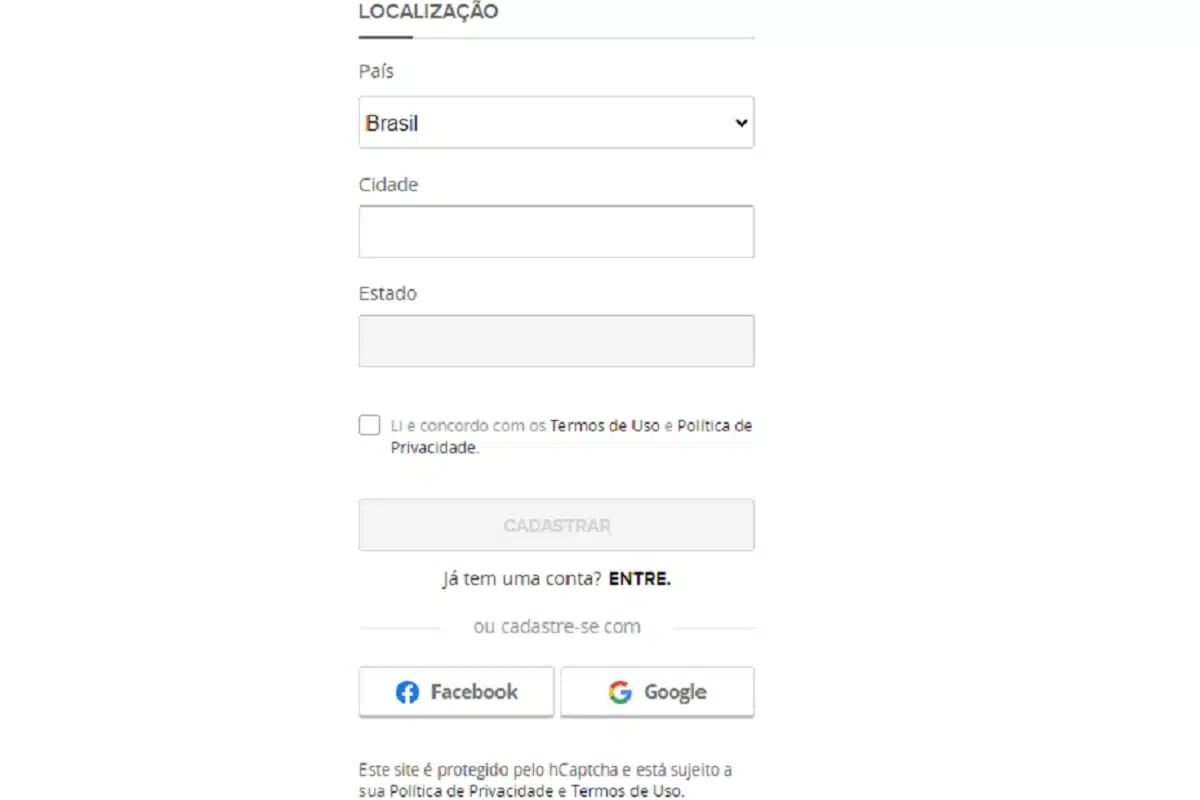This screenshot has height=800, width=1200.
Task: Click the Estado input field
Action: (556, 341)
